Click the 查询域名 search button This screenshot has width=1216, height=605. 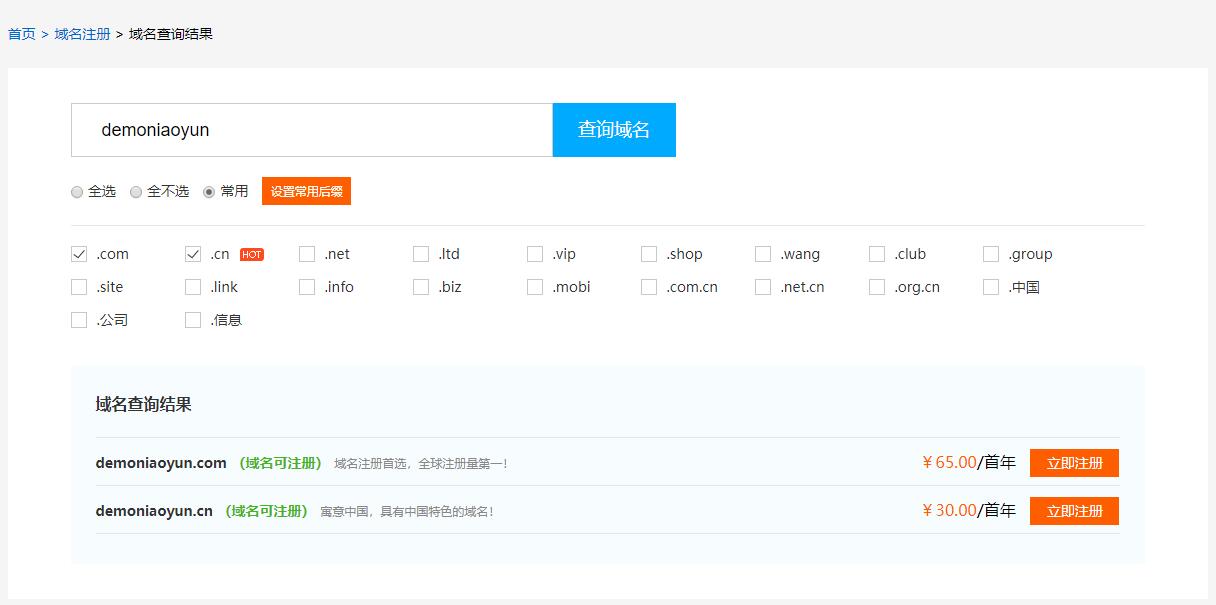(614, 130)
